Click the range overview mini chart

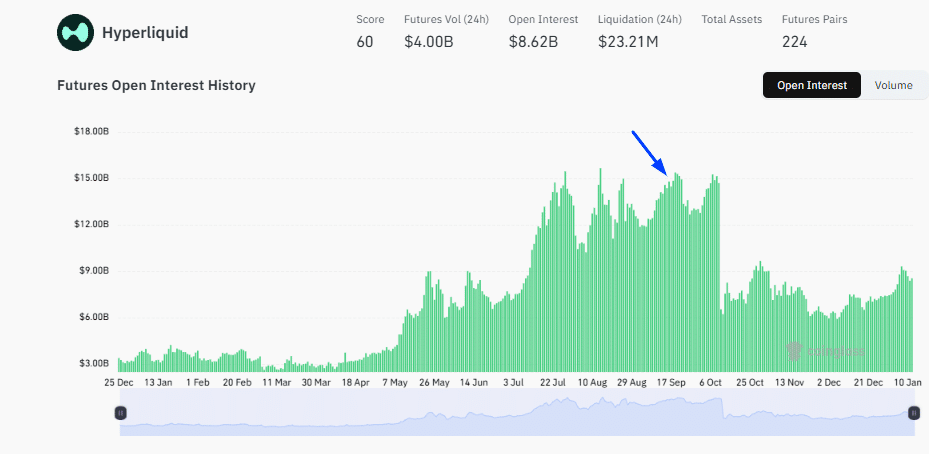[517, 413]
